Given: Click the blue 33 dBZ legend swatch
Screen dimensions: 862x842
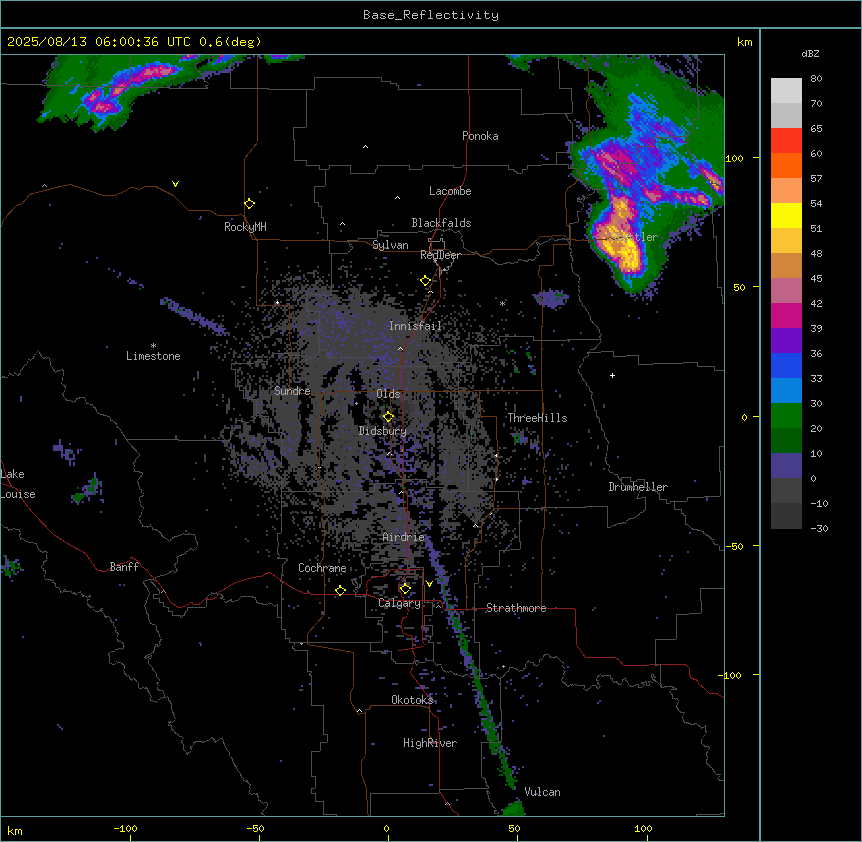Looking at the screenshot, I should coord(786,365).
